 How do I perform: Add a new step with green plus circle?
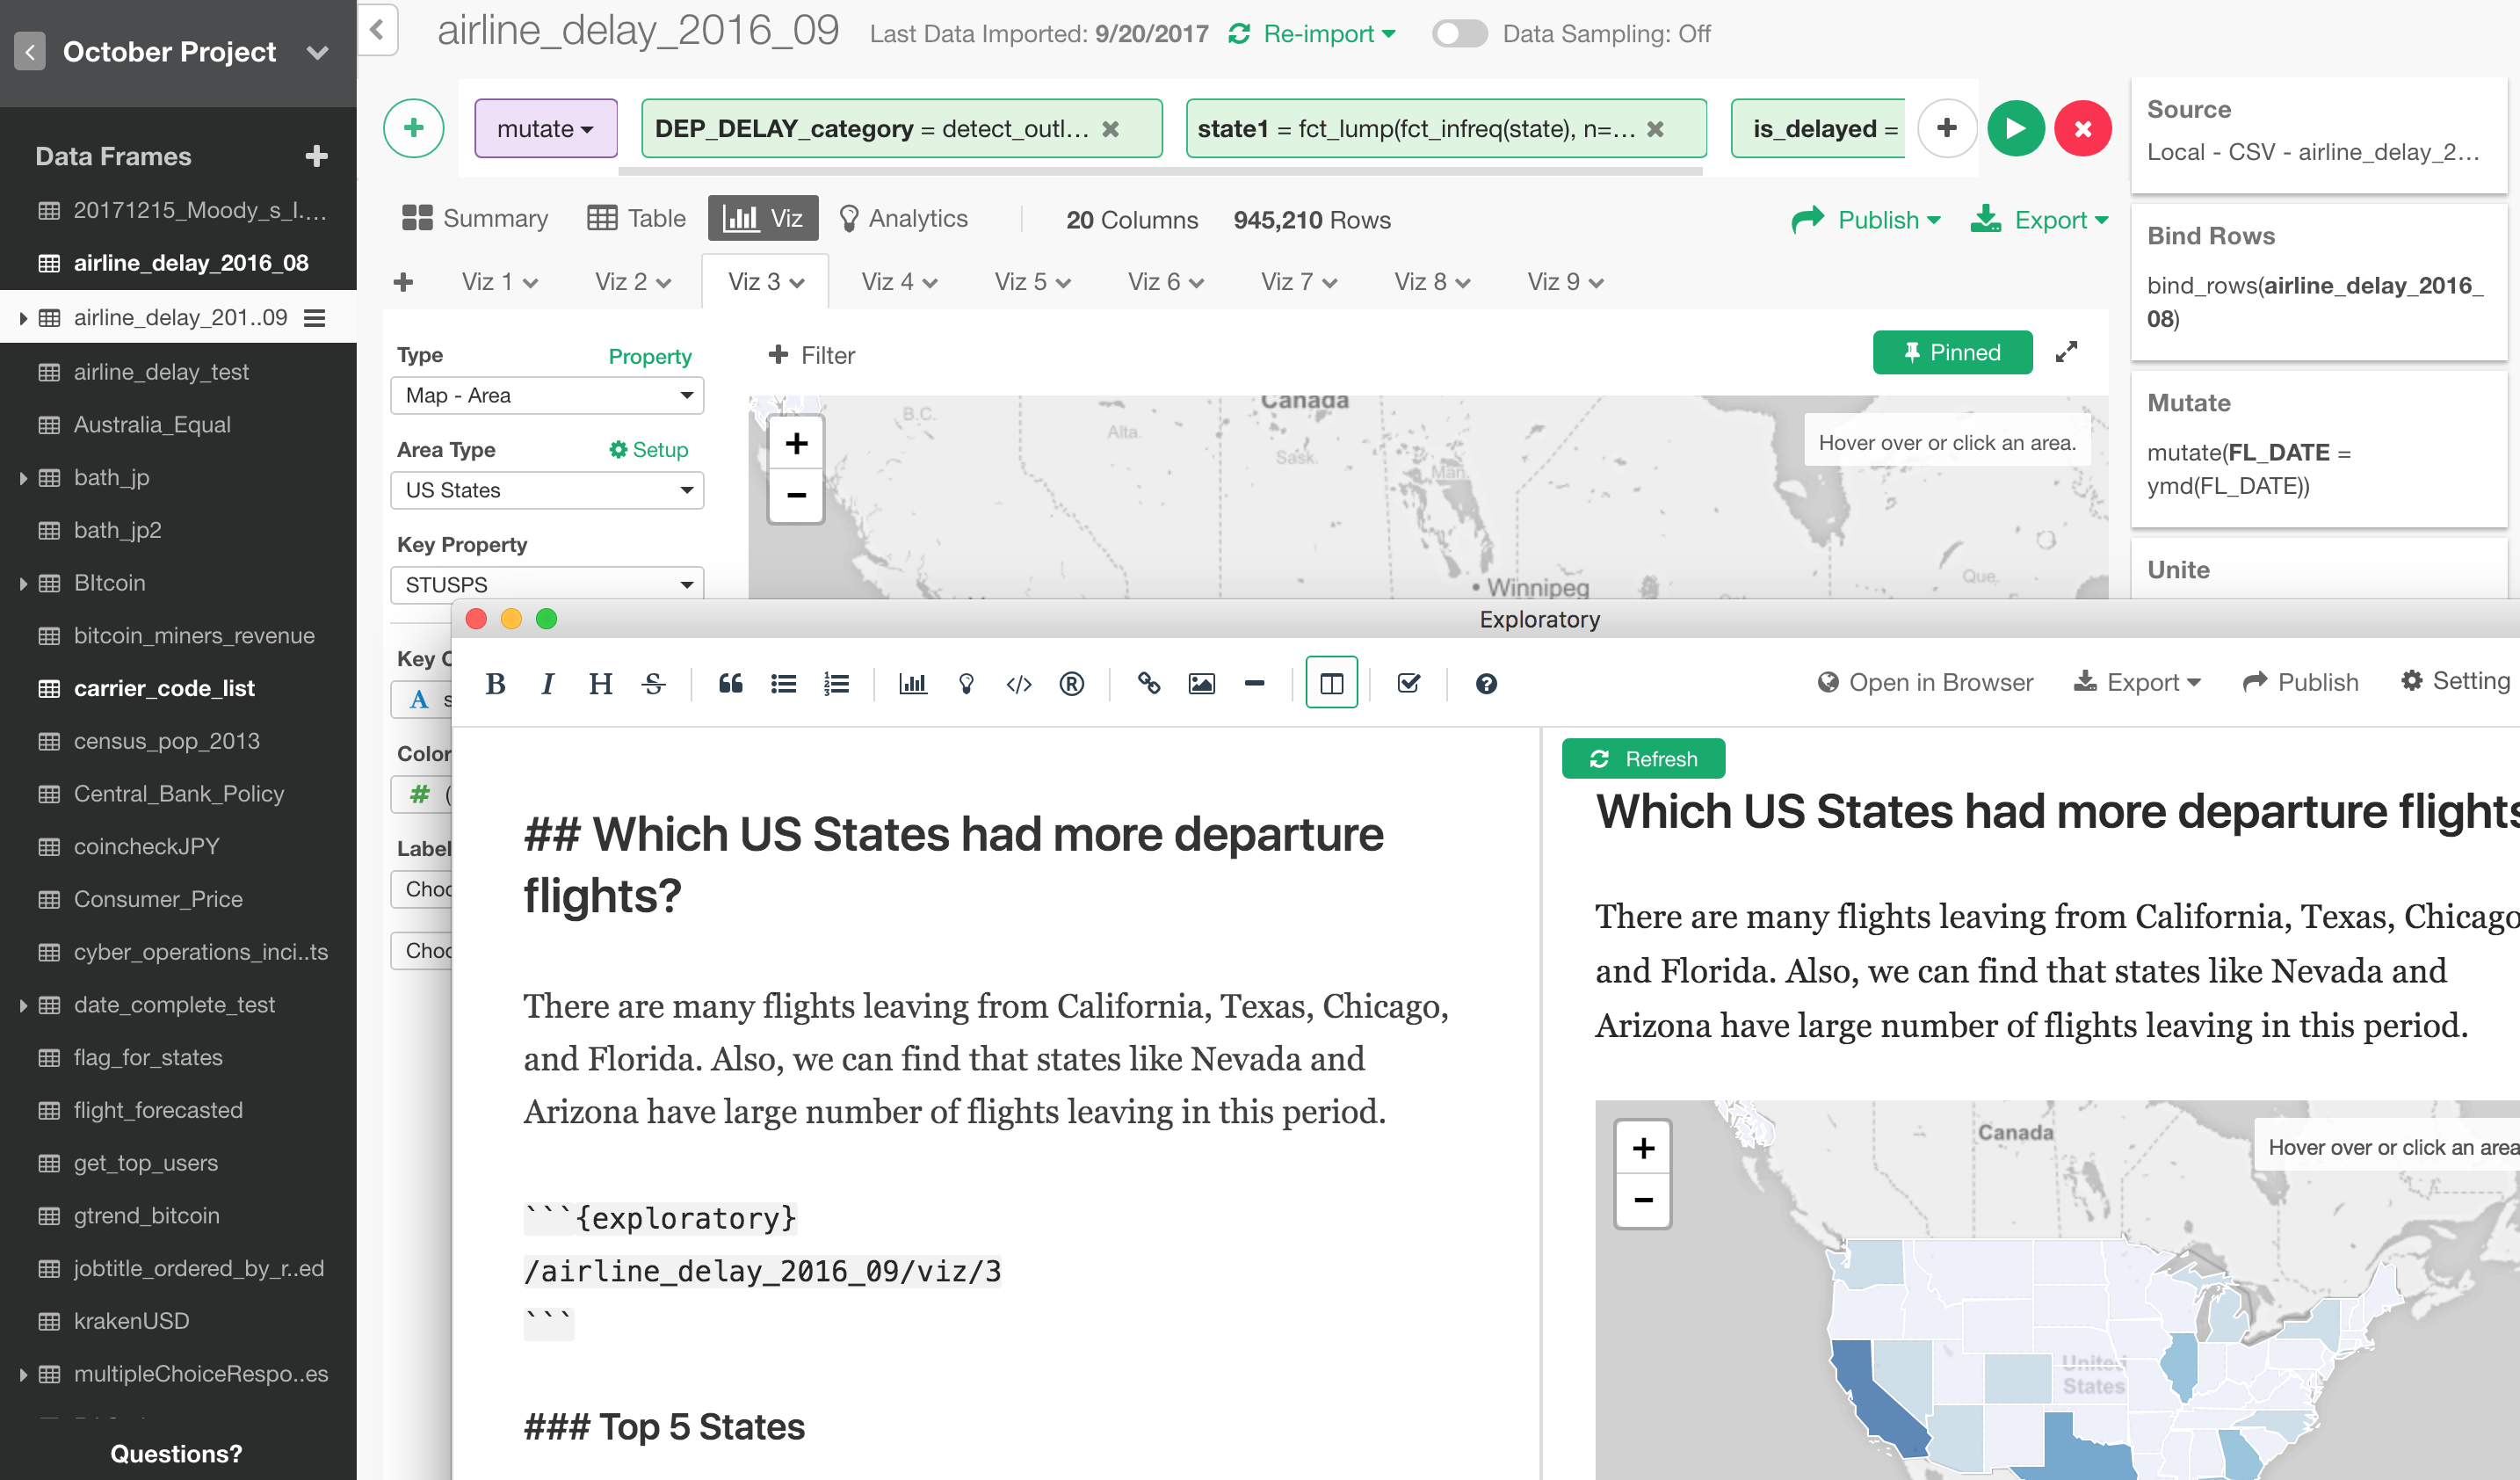tap(414, 128)
